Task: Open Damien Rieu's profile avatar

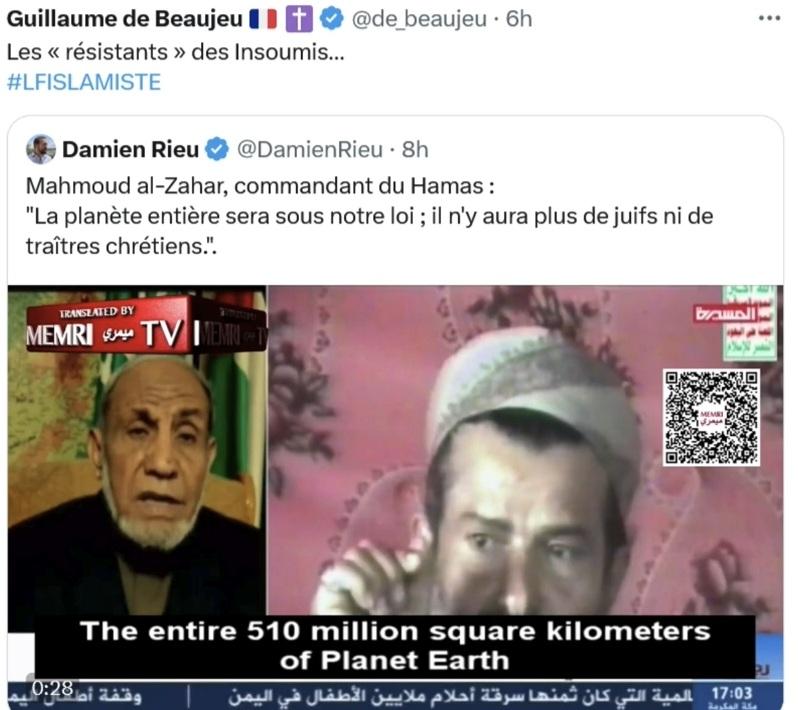Action: [x=41, y=150]
